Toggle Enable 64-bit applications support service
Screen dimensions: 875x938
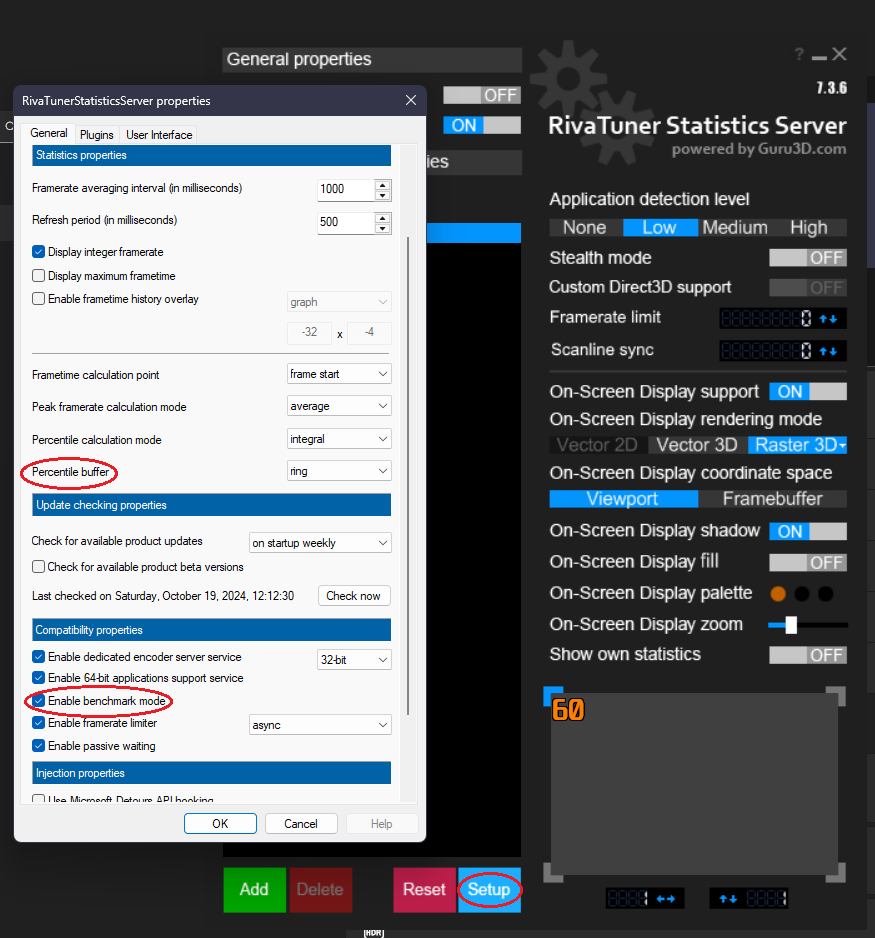coord(38,678)
